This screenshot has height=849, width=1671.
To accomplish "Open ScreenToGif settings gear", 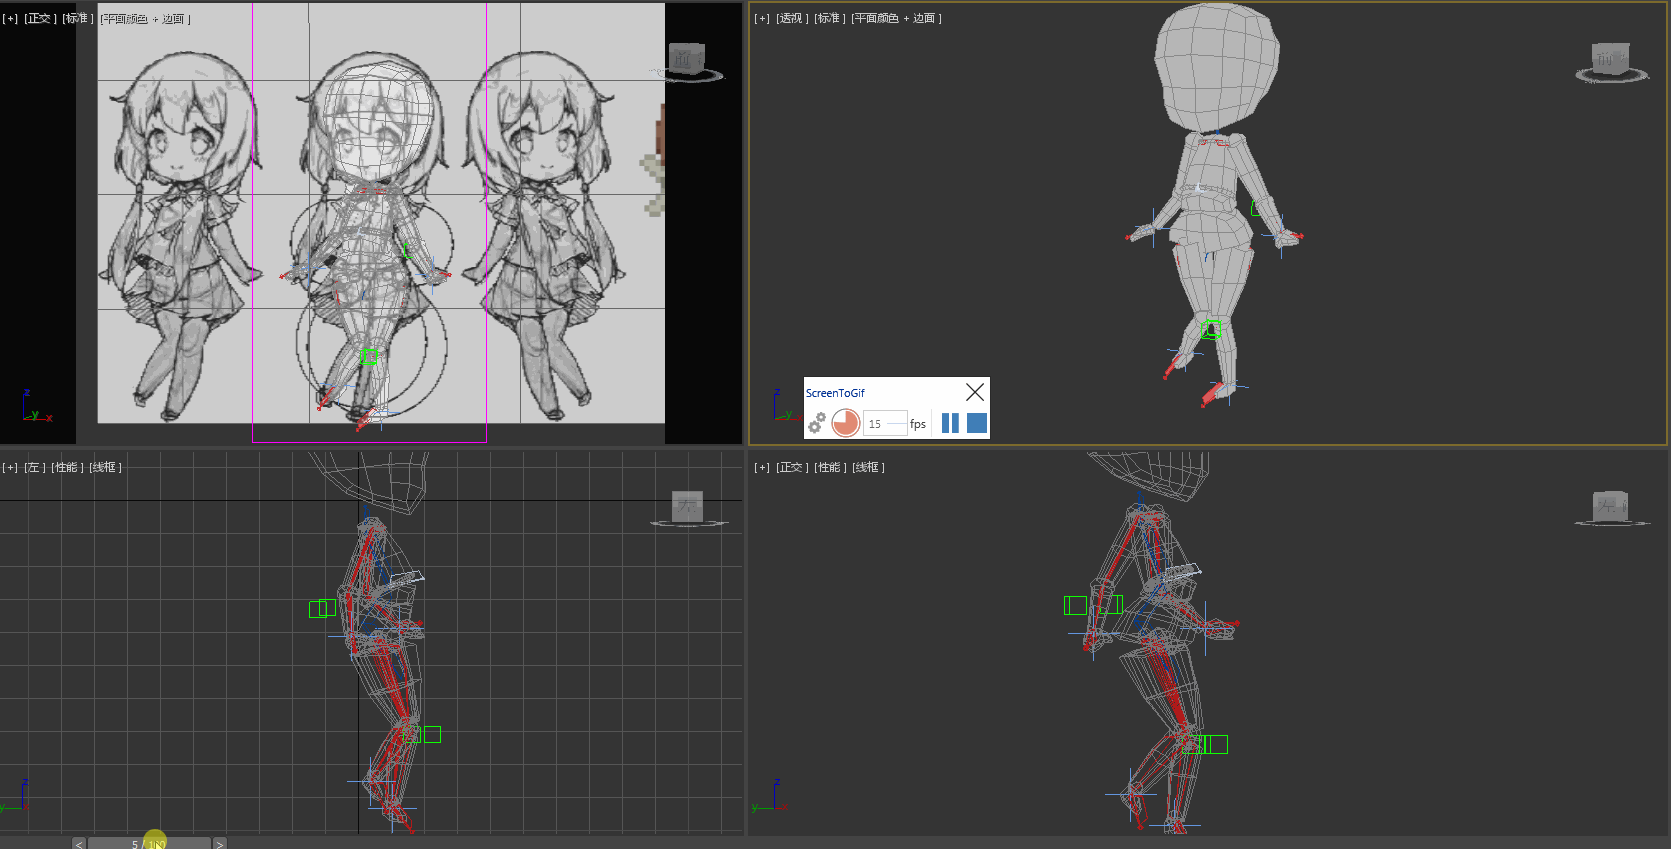I will tap(817, 423).
